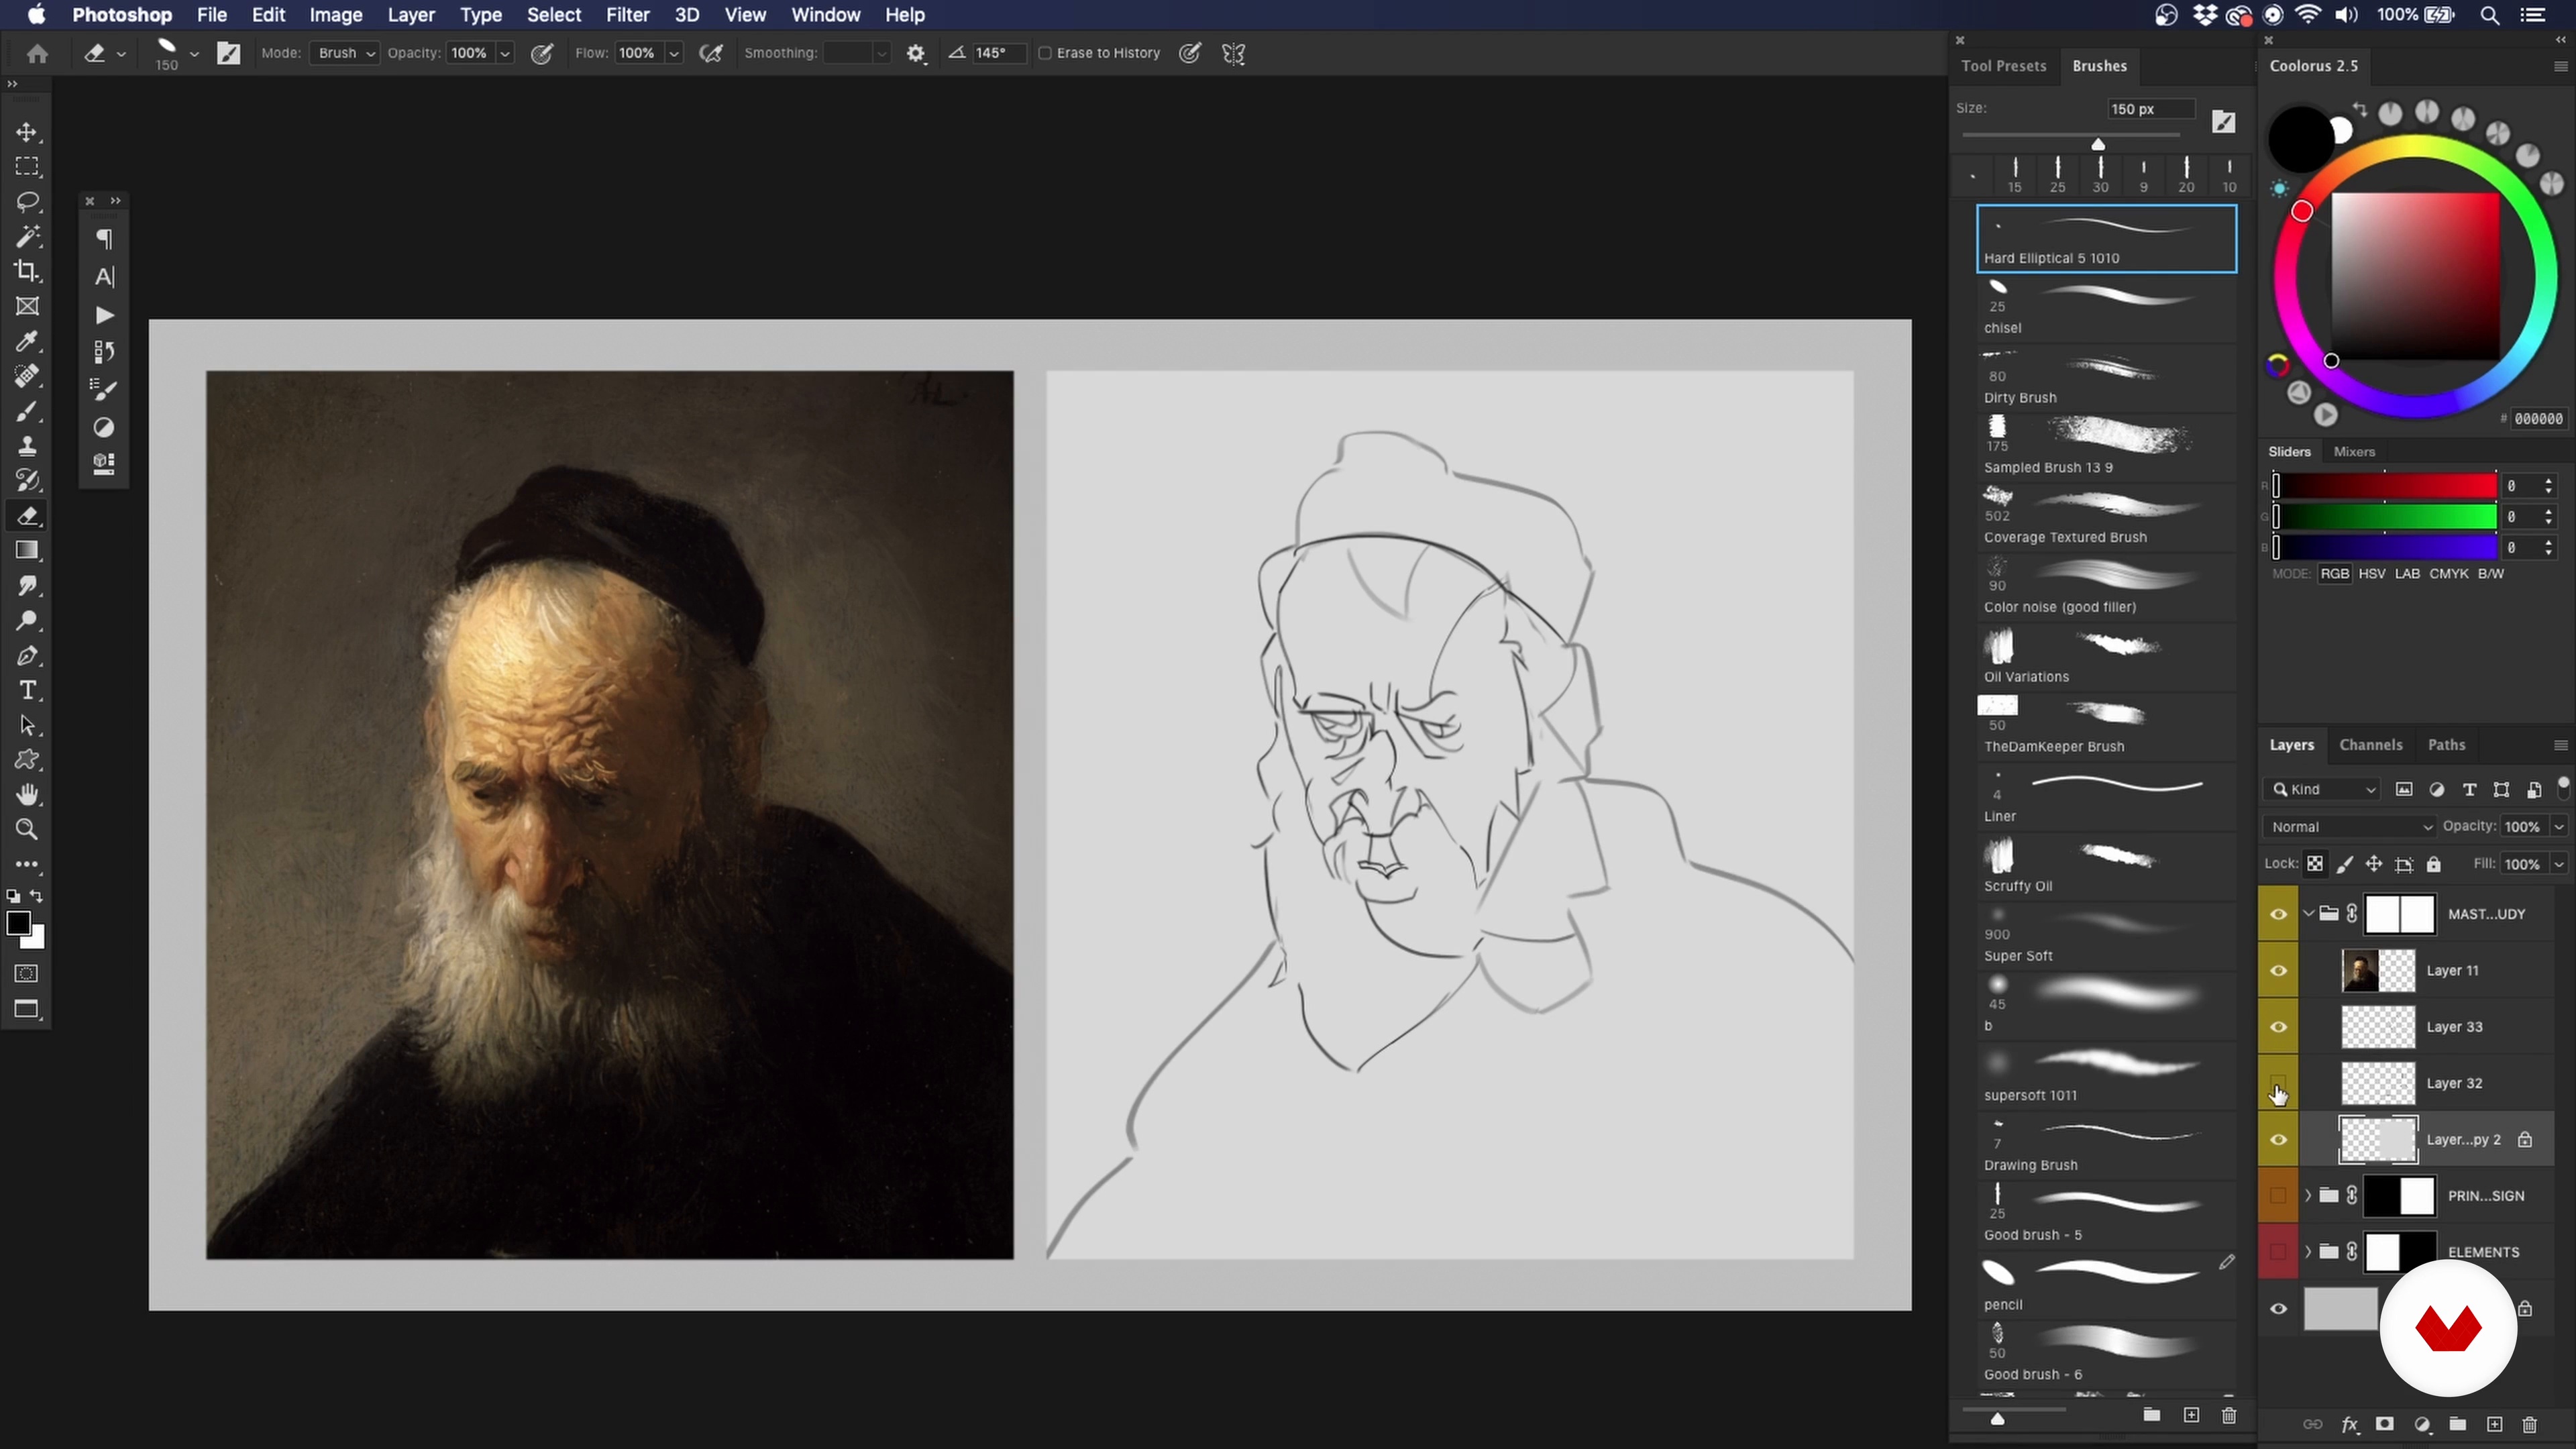Select HSV color mode
This screenshot has width=2576, height=1449.
(2371, 574)
